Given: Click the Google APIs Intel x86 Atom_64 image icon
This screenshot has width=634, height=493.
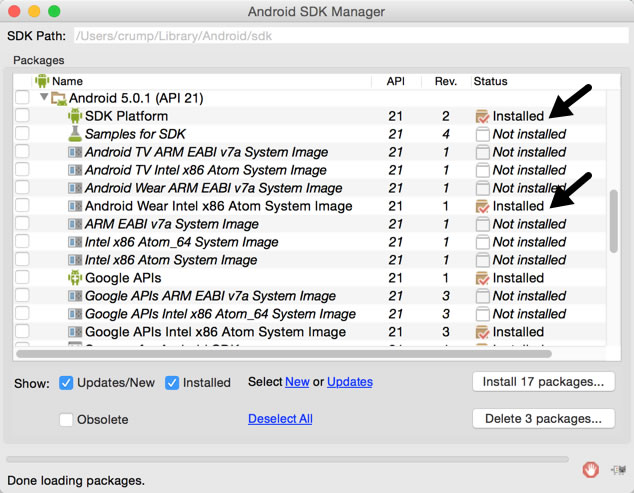Looking at the screenshot, I should click(x=75, y=314).
